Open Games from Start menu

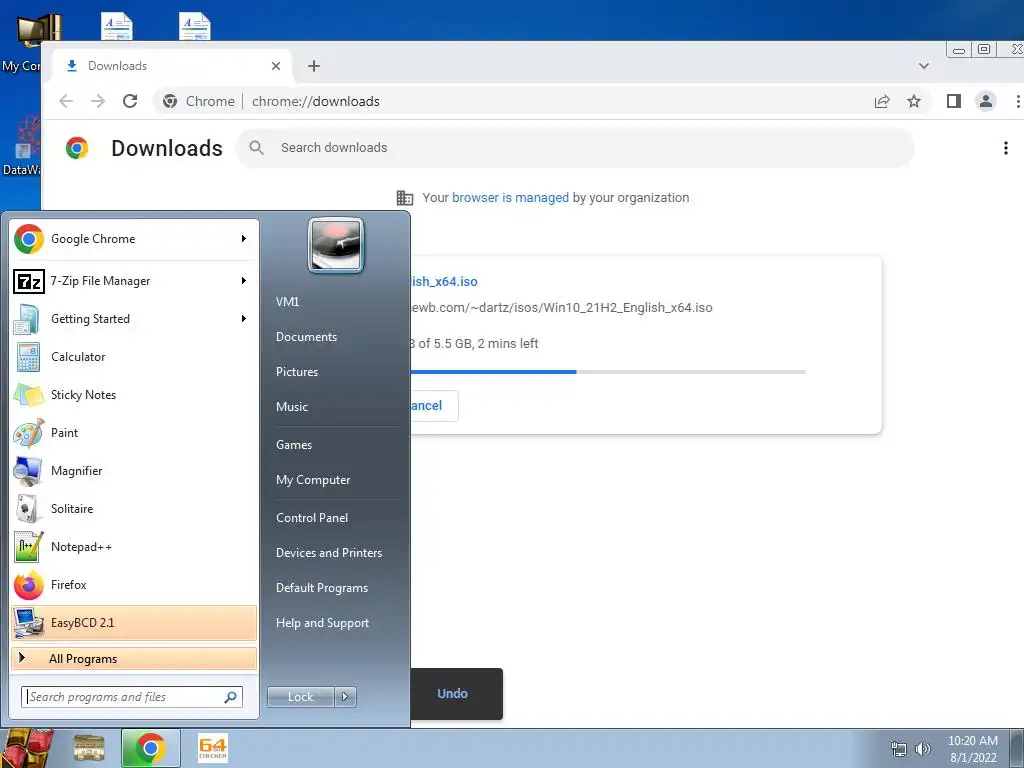(294, 445)
